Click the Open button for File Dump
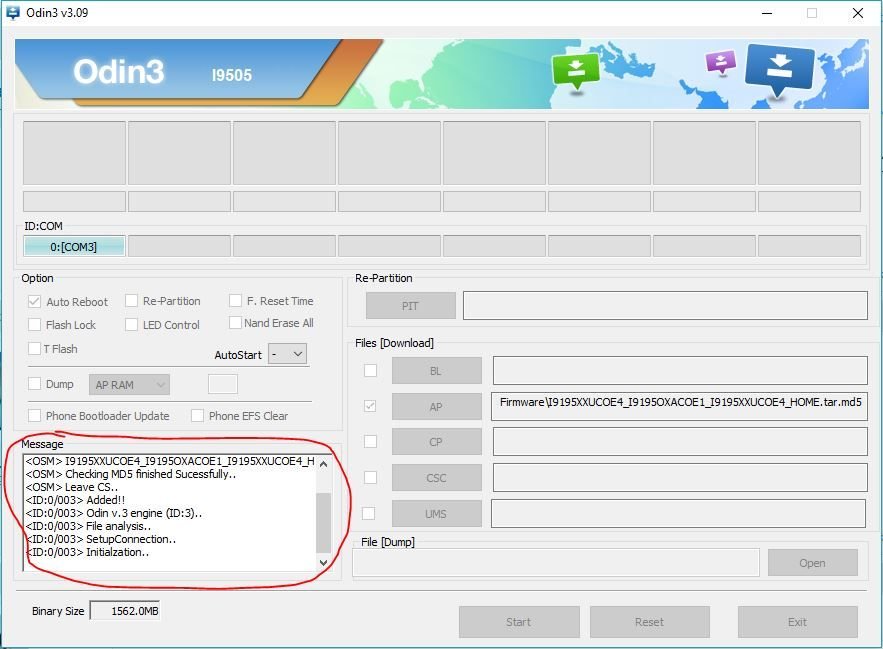The height and width of the screenshot is (649, 883). click(813, 563)
